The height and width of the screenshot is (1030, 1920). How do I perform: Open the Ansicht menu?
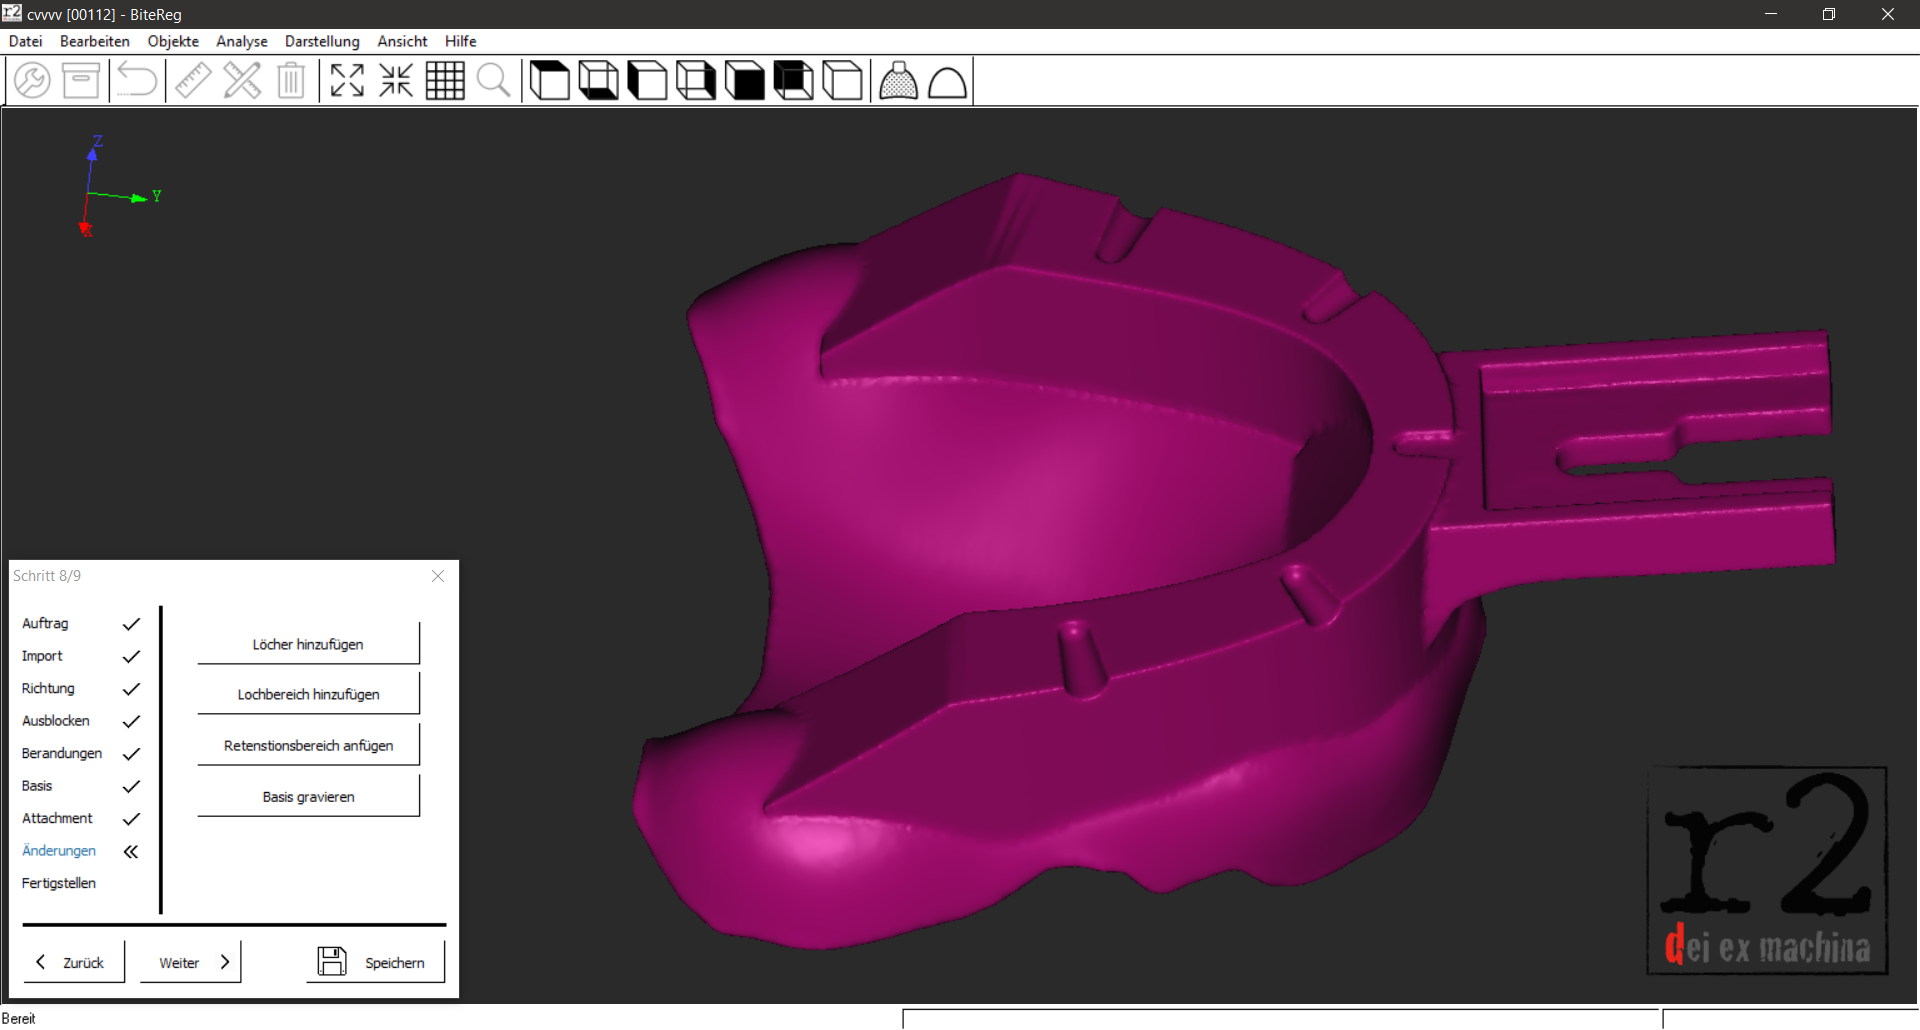(x=402, y=41)
